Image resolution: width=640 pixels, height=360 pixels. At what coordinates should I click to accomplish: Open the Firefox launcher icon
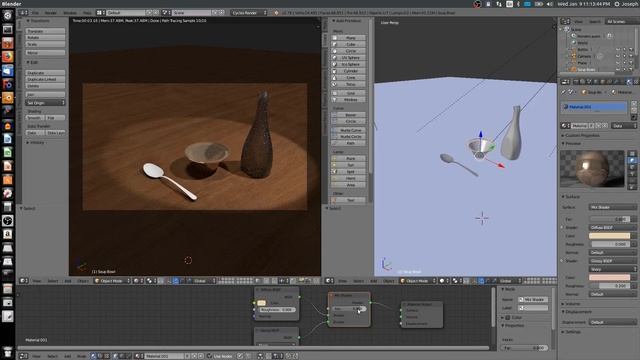click(7, 56)
